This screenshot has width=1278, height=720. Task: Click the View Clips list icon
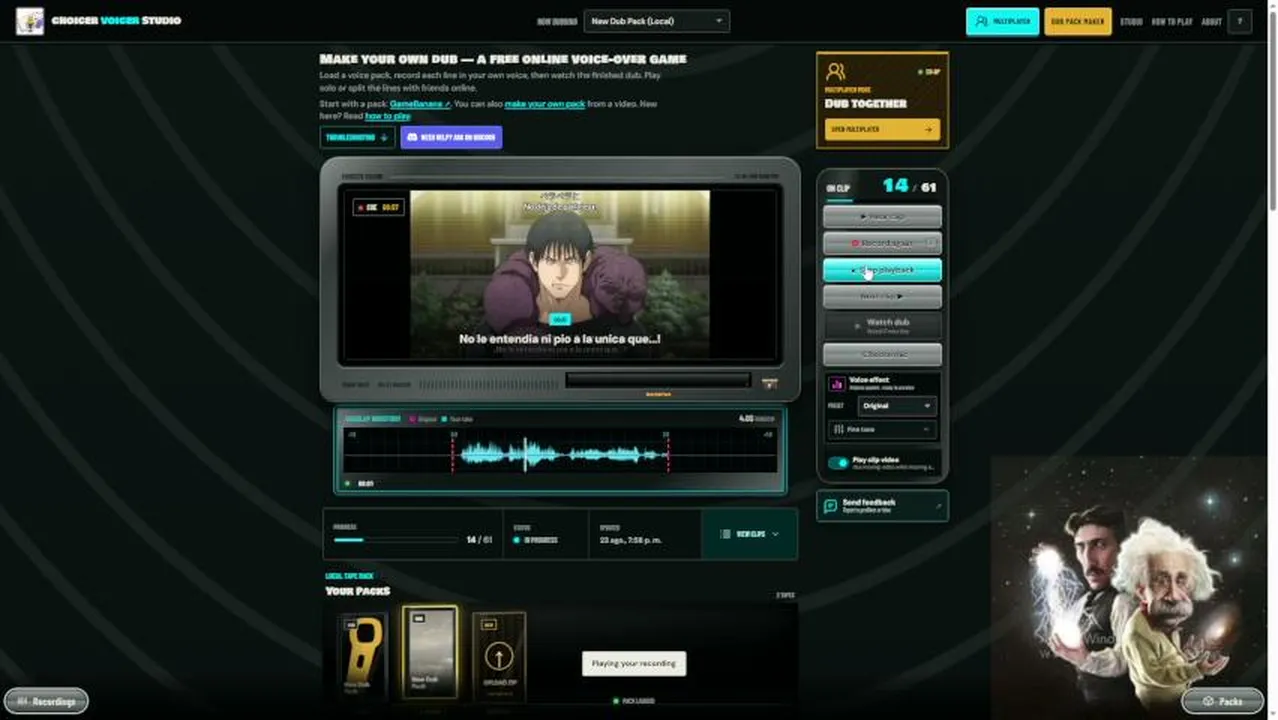point(726,534)
